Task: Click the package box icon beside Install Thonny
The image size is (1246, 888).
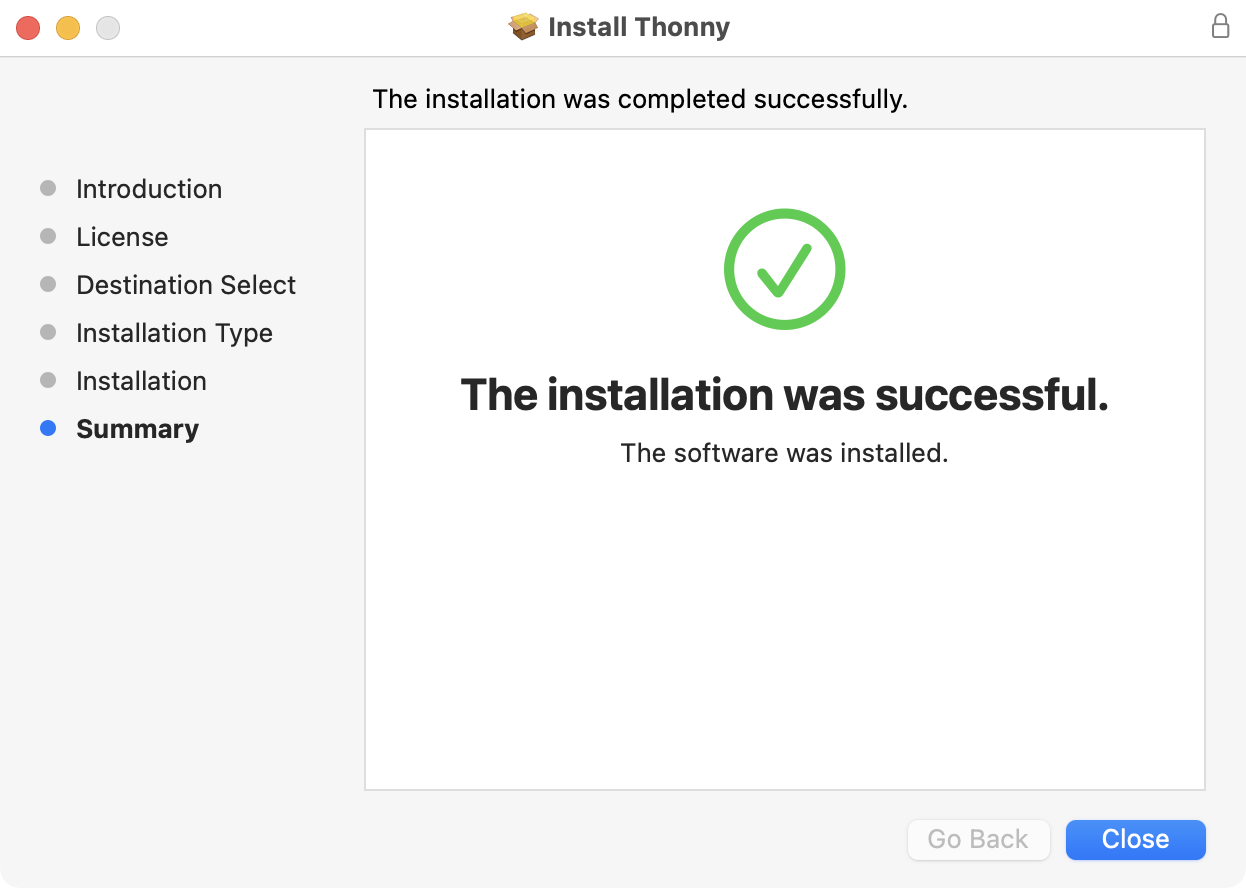Action: coord(524,26)
